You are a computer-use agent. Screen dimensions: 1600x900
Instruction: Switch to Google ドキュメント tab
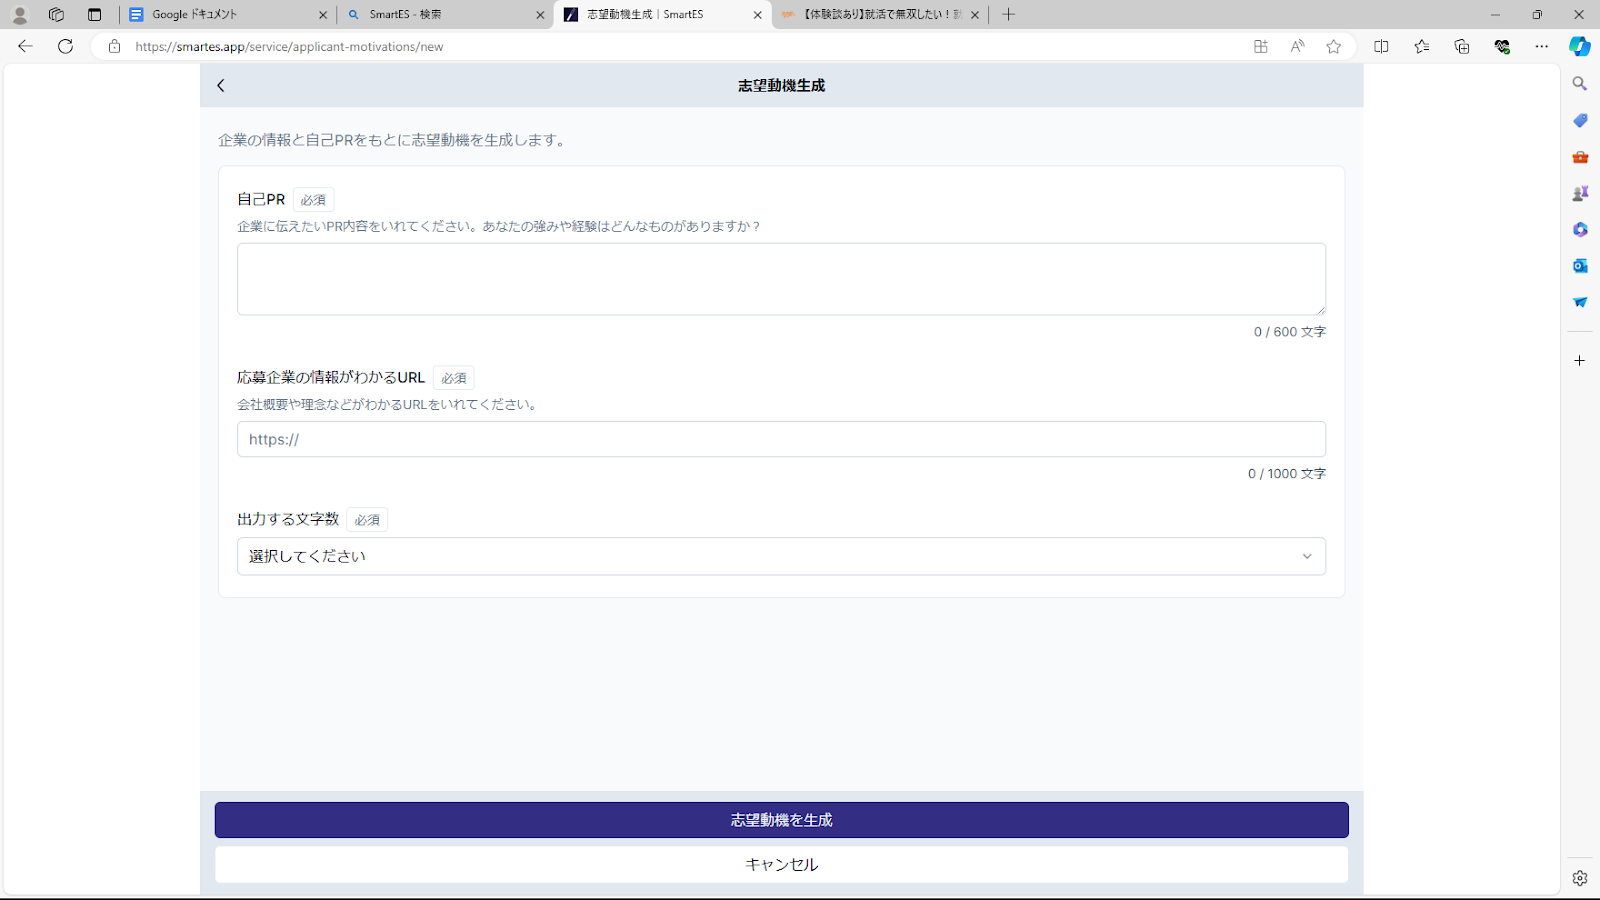pyautogui.click(x=228, y=15)
